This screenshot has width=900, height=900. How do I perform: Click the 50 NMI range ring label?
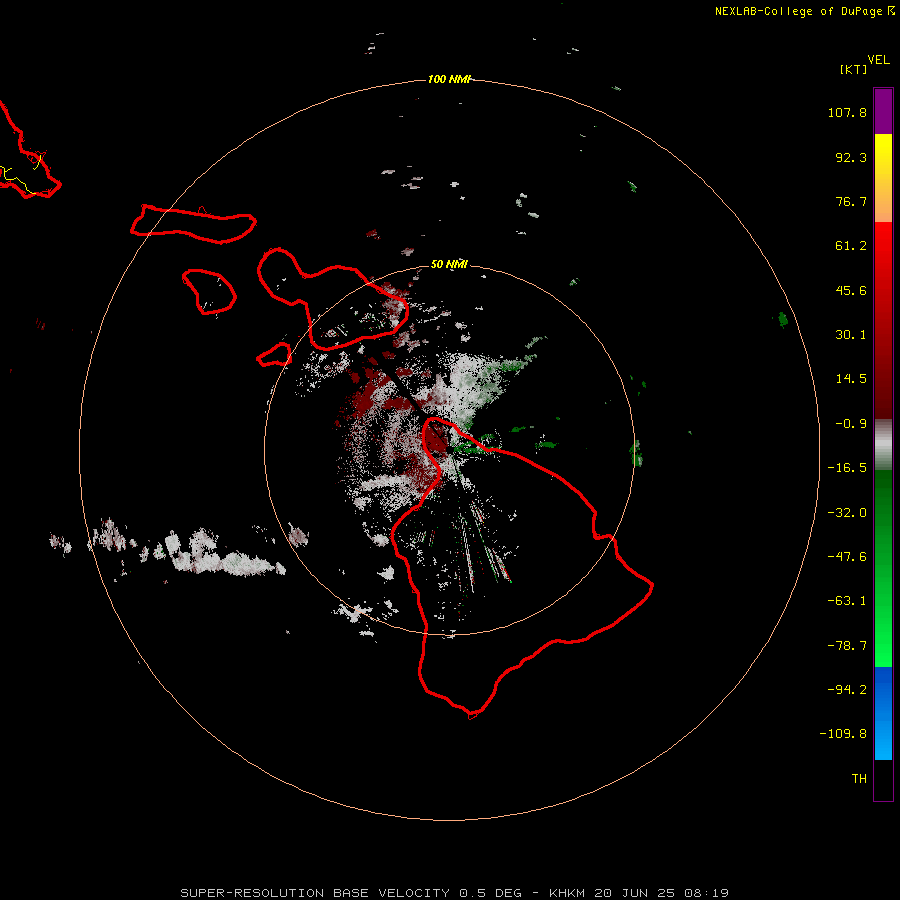point(449,265)
